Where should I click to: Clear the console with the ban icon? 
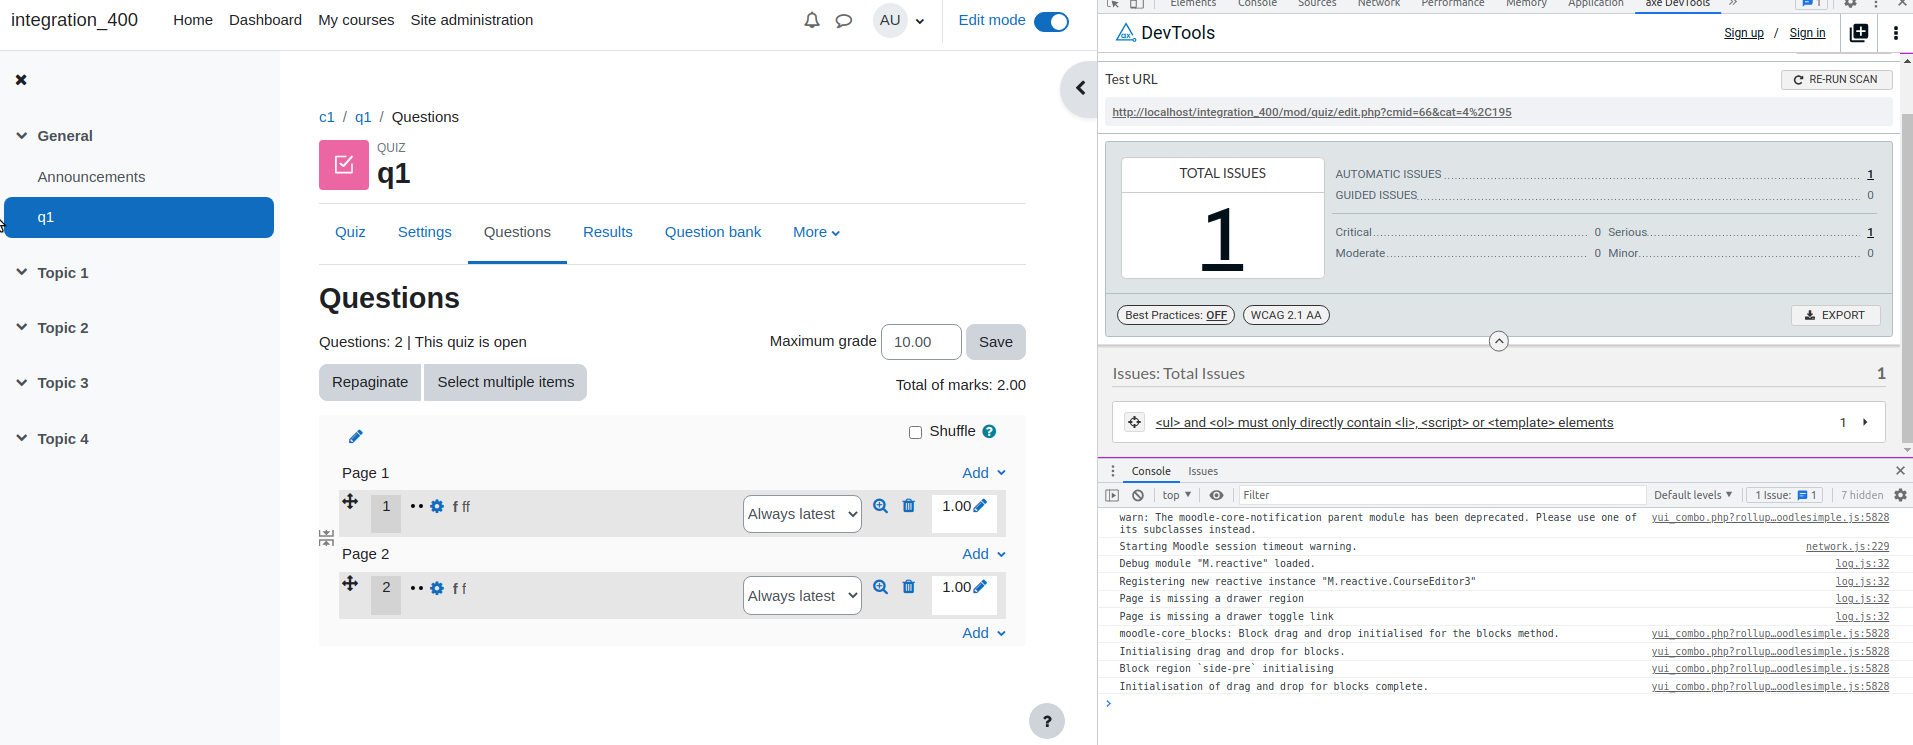1138,495
